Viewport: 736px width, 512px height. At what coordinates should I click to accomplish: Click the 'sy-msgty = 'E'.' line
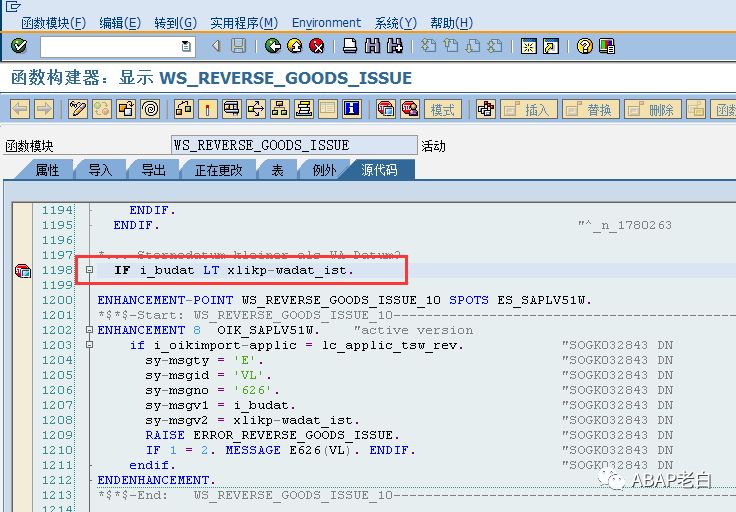pos(204,360)
